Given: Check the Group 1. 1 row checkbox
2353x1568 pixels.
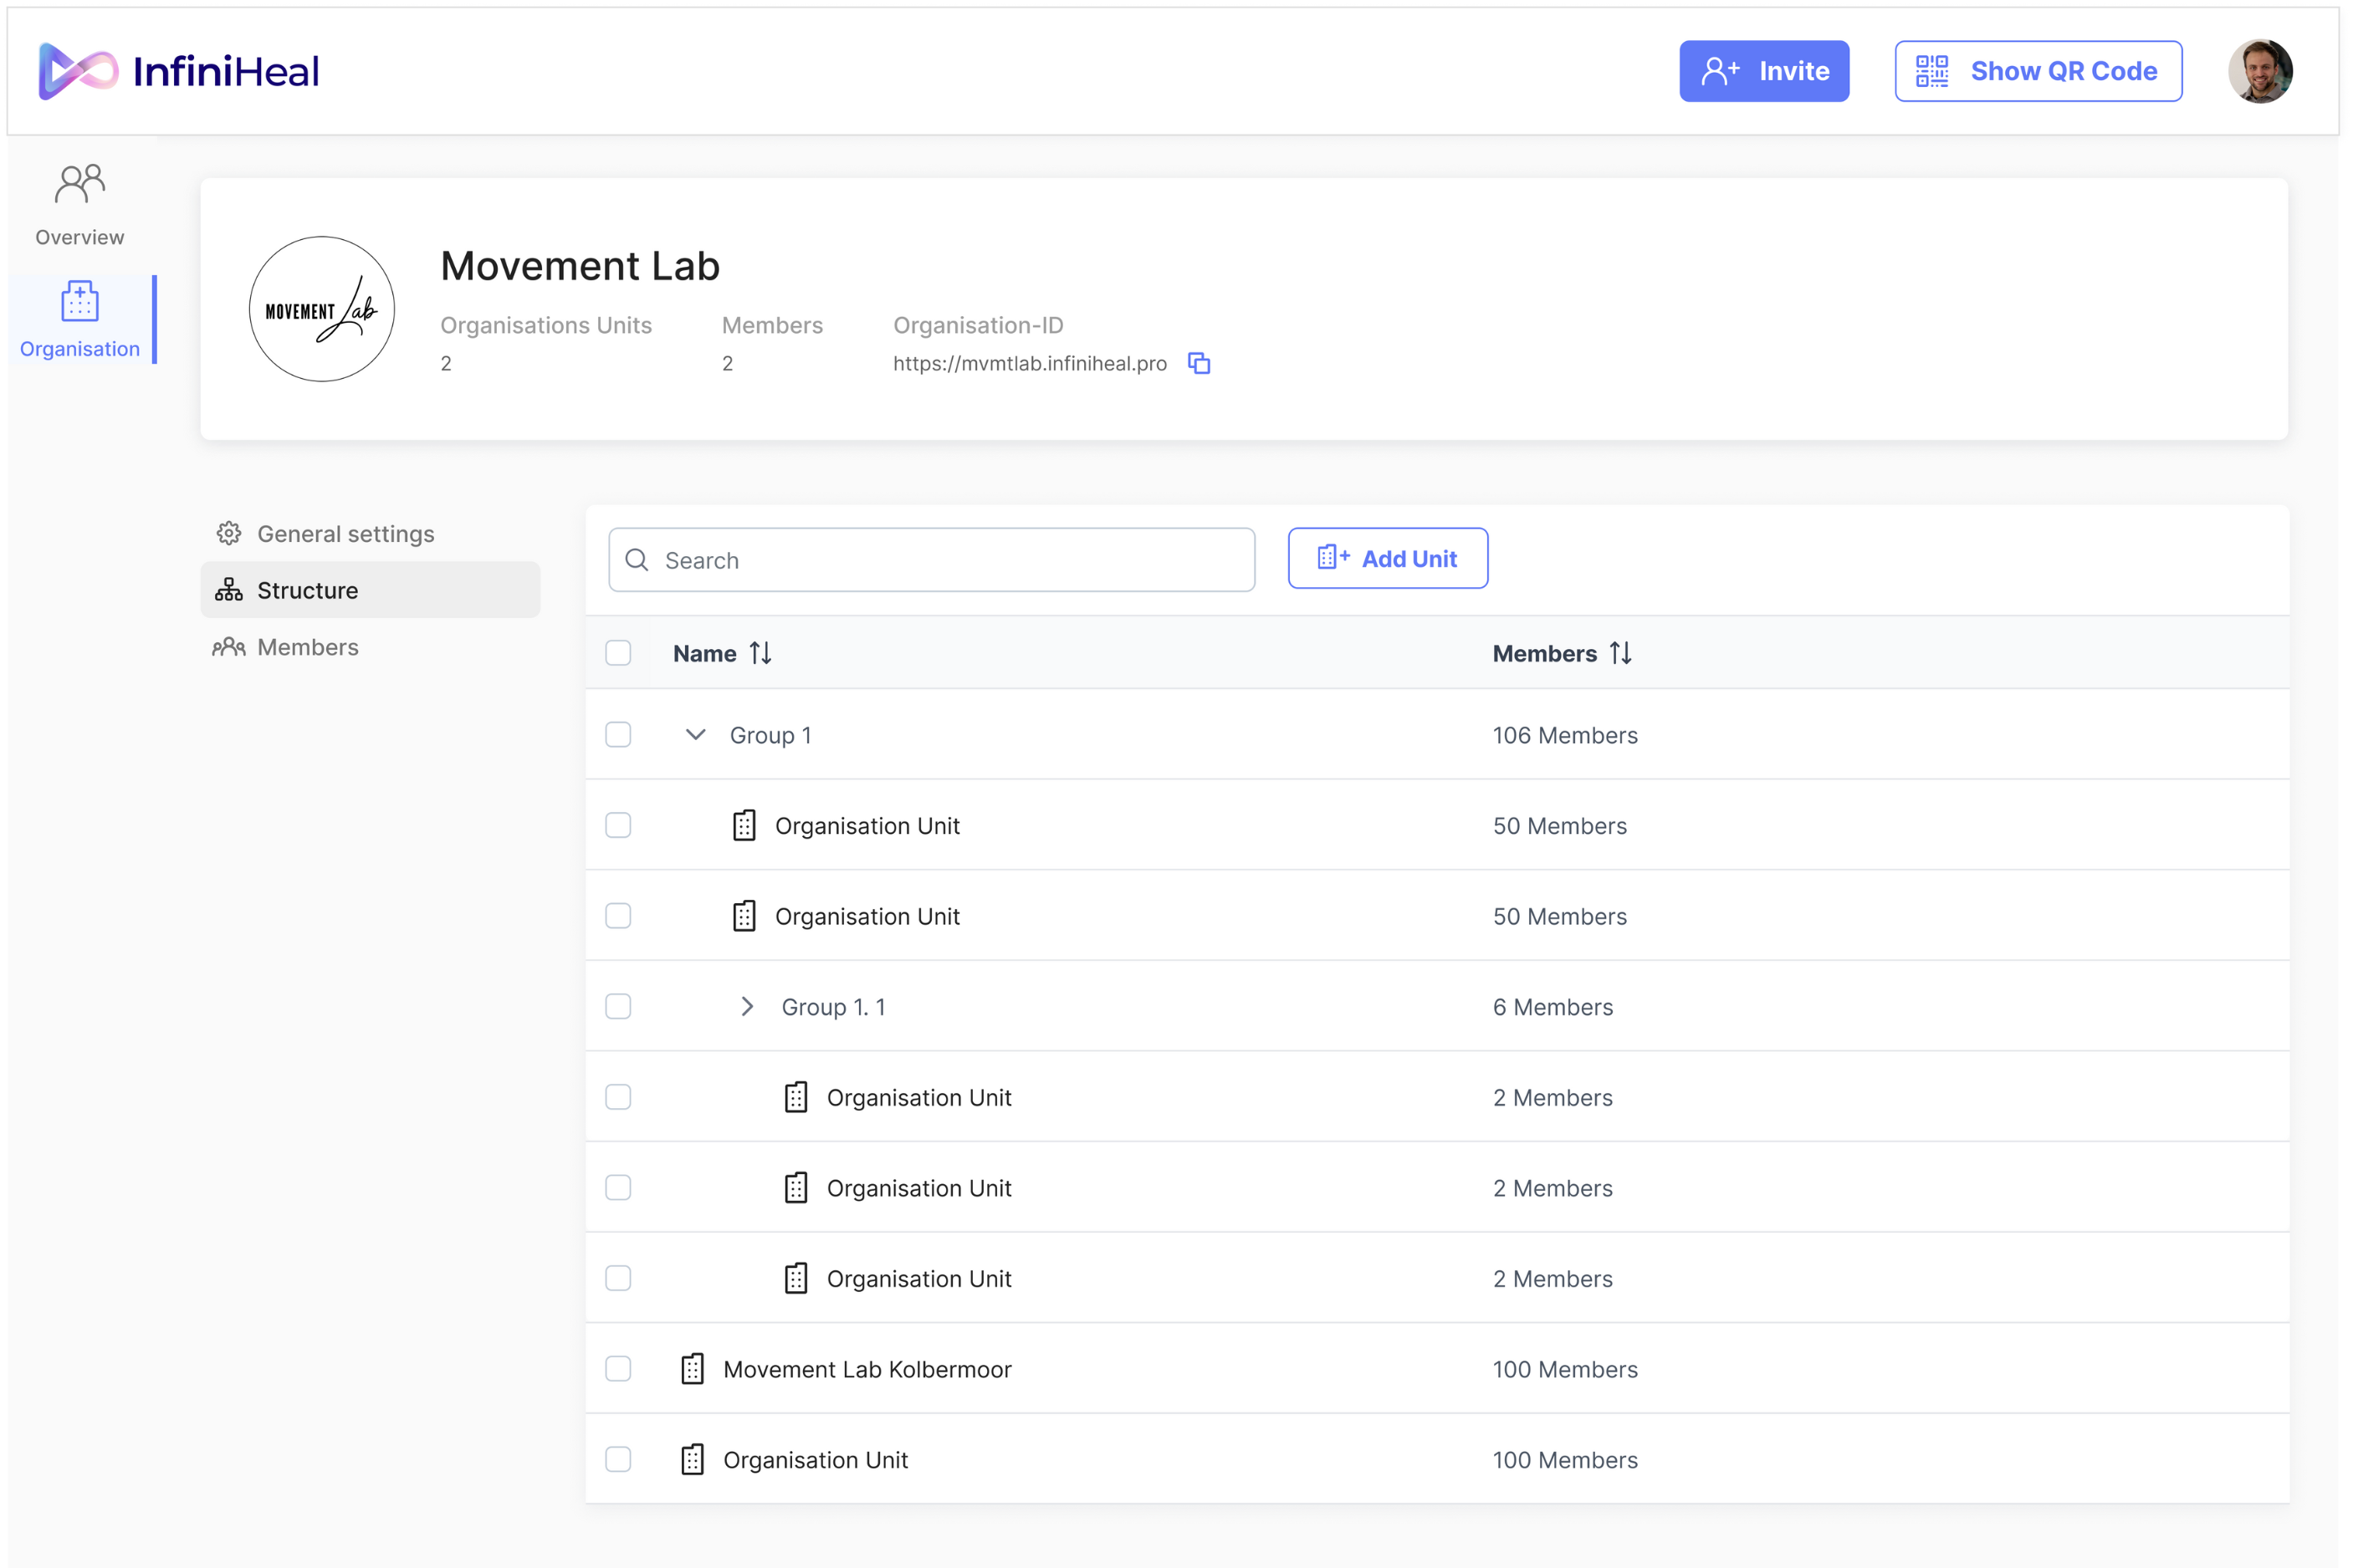Looking at the screenshot, I should click(x=618, y=1006).
